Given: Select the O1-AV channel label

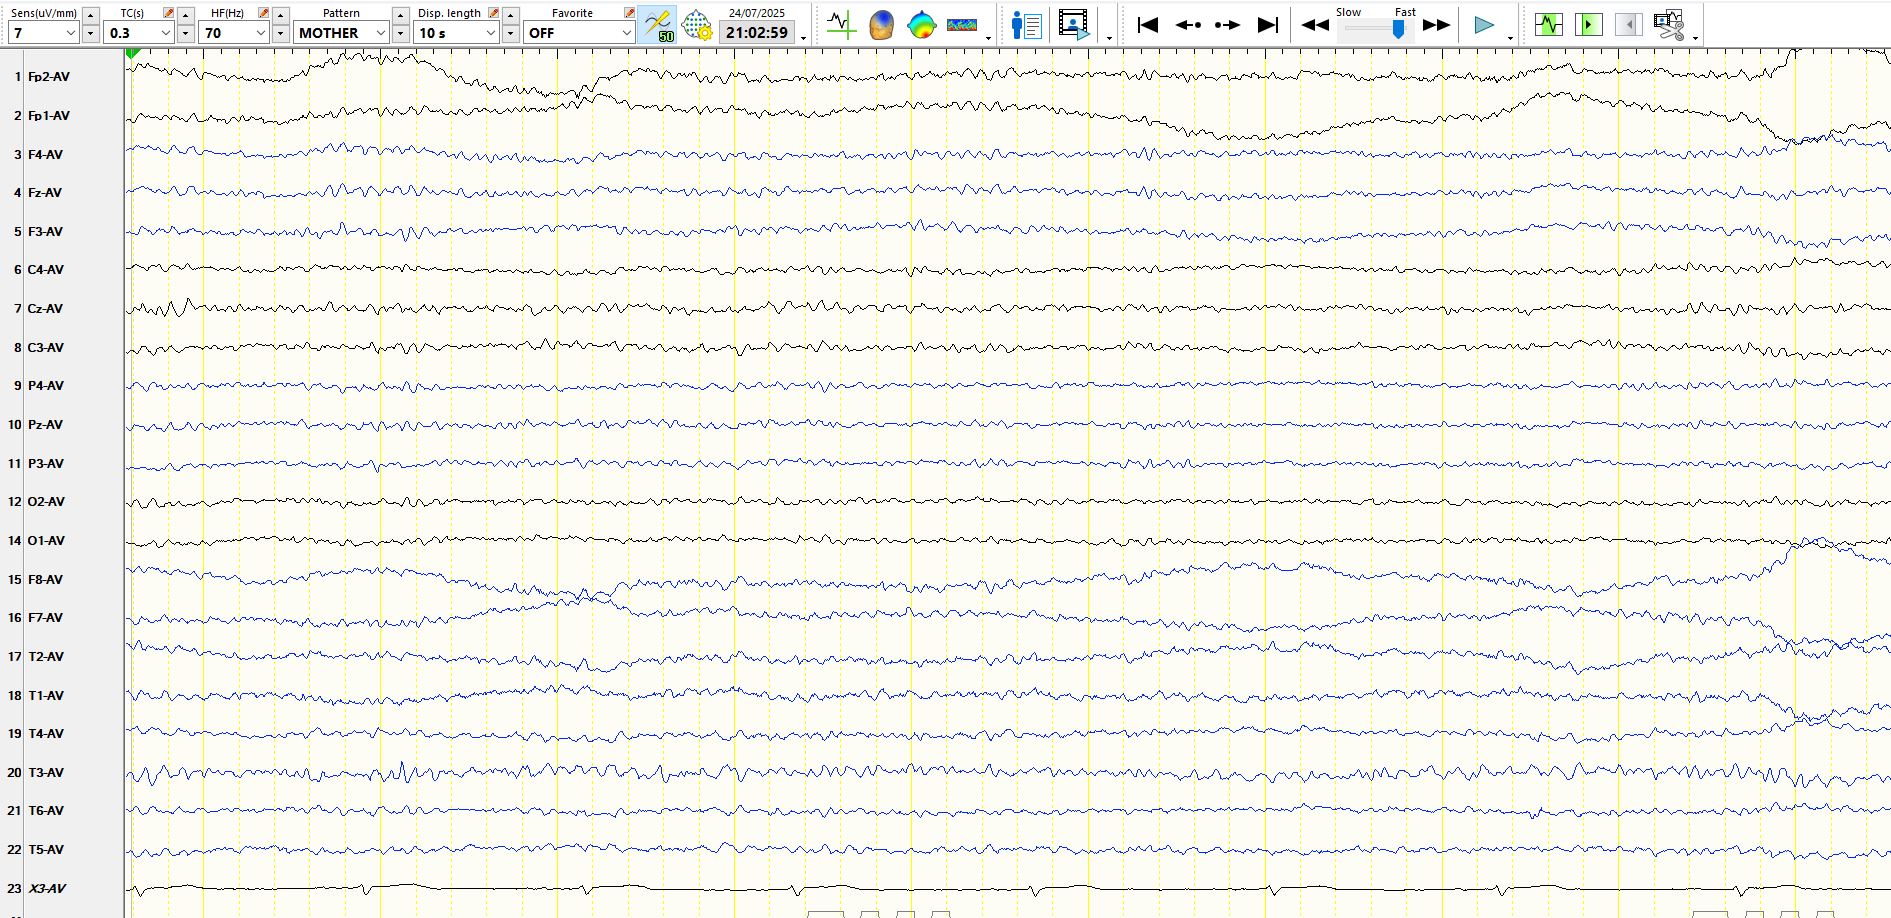Looking at the screenshot, I should pyautogui.click(x=46, y=541).
